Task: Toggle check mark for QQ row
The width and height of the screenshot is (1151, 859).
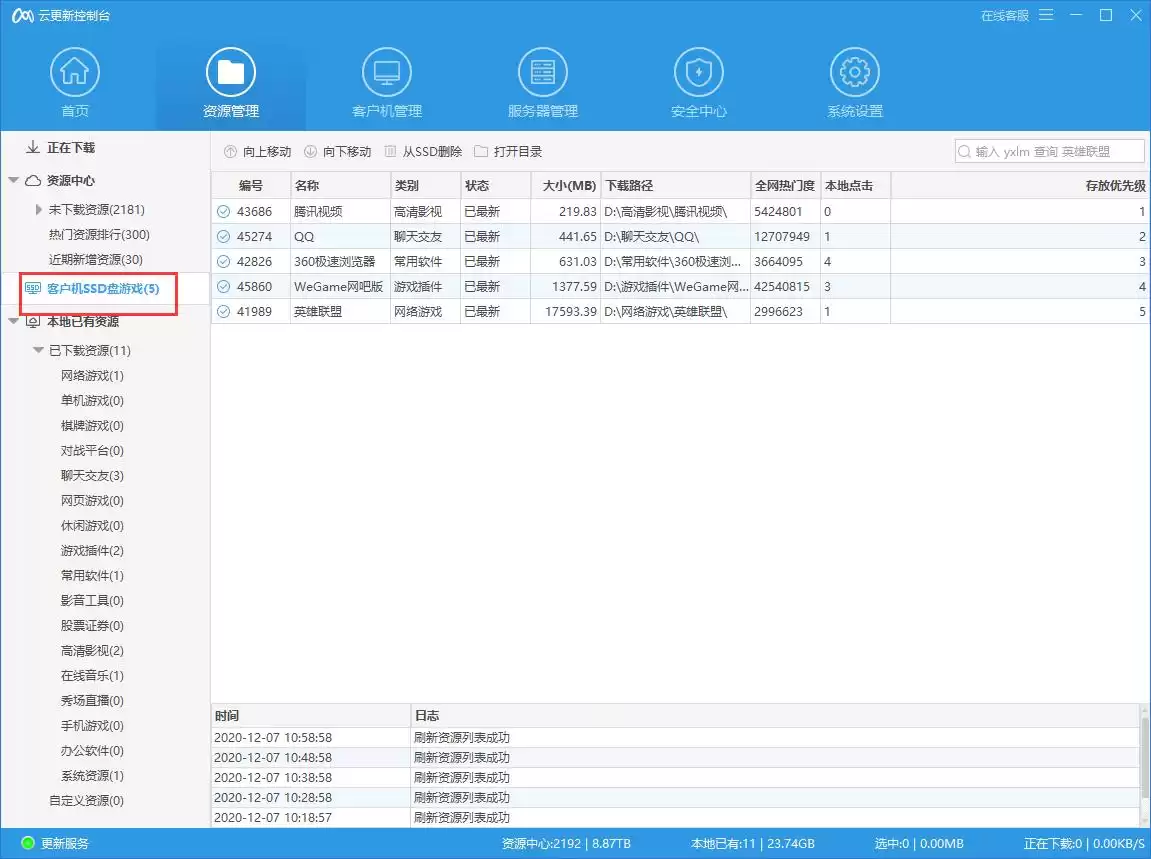Action: click(x=224, y=237)
